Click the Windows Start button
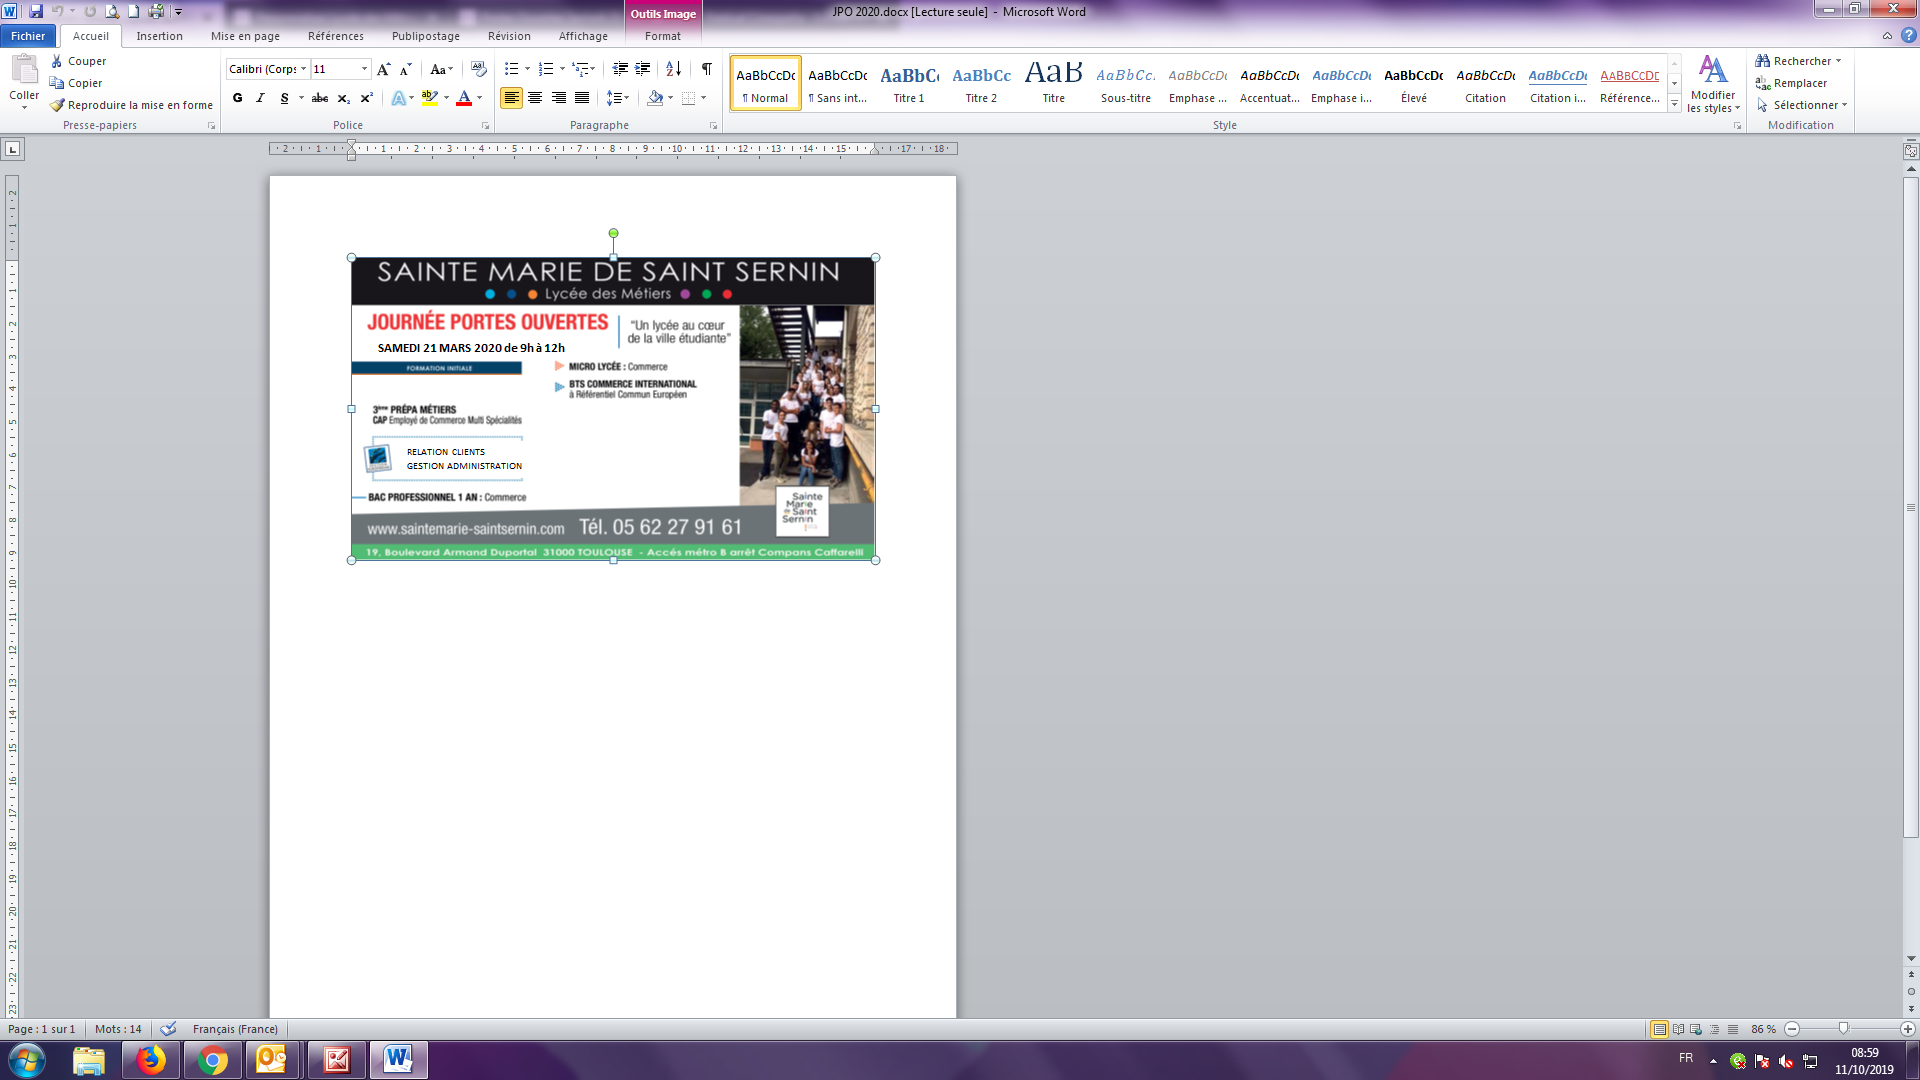This screenshot has height=1080, width=1920. pos(27,1059)
